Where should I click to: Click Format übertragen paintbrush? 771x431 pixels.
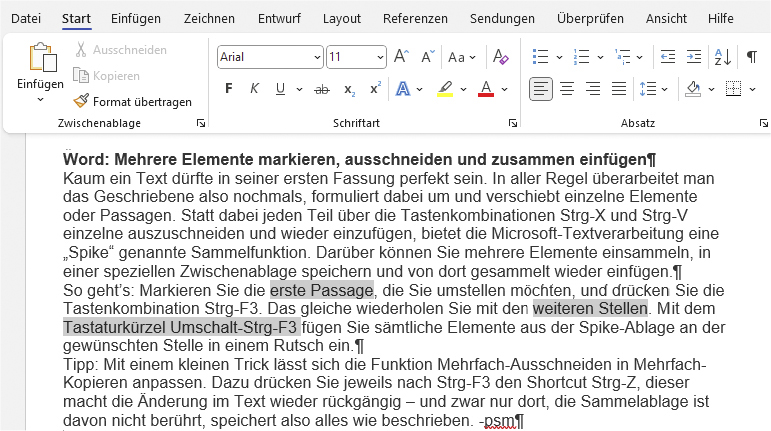coord(133,102)
